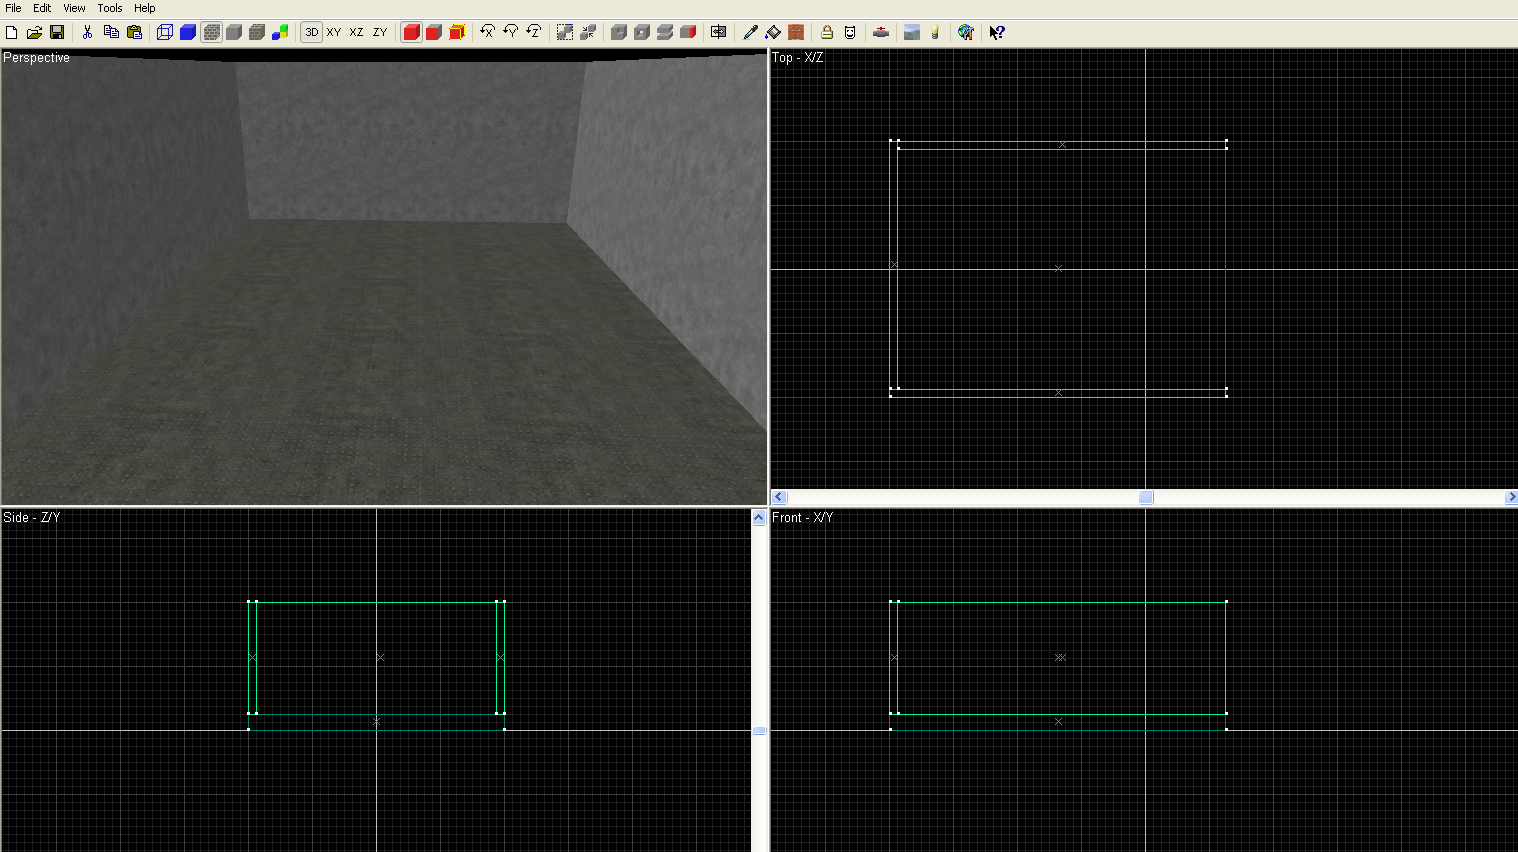Viewport: 1518px width, 852px height.
Task: Click the padlock lock icon
Action: [827, 32]
